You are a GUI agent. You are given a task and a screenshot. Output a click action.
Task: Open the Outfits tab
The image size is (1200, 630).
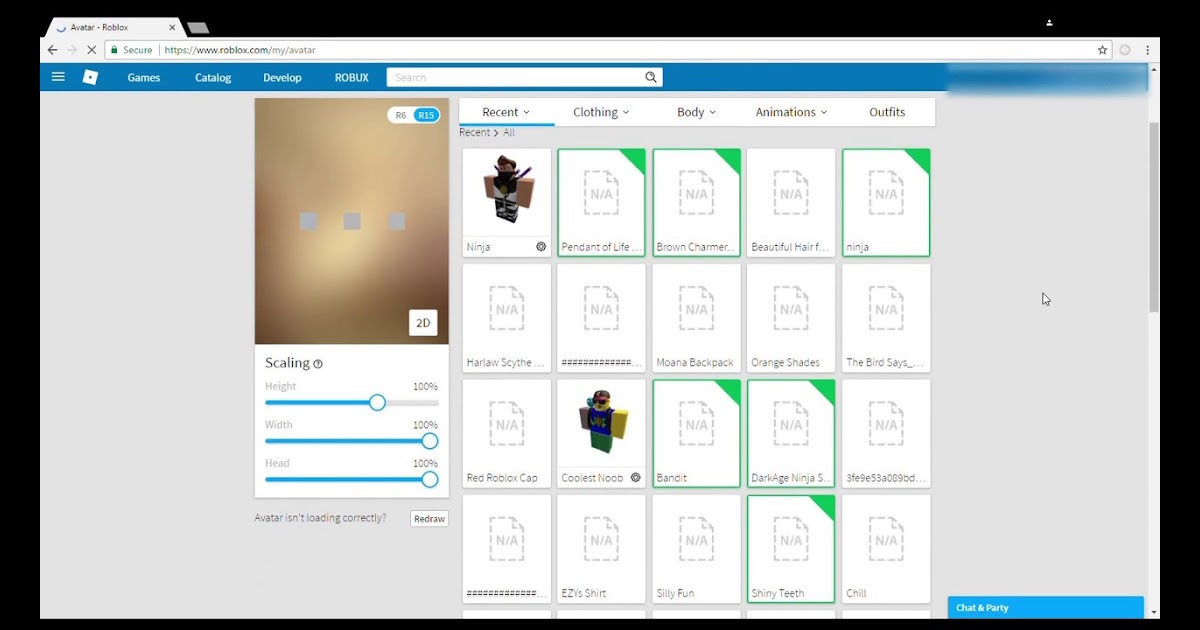coord(887,112)
